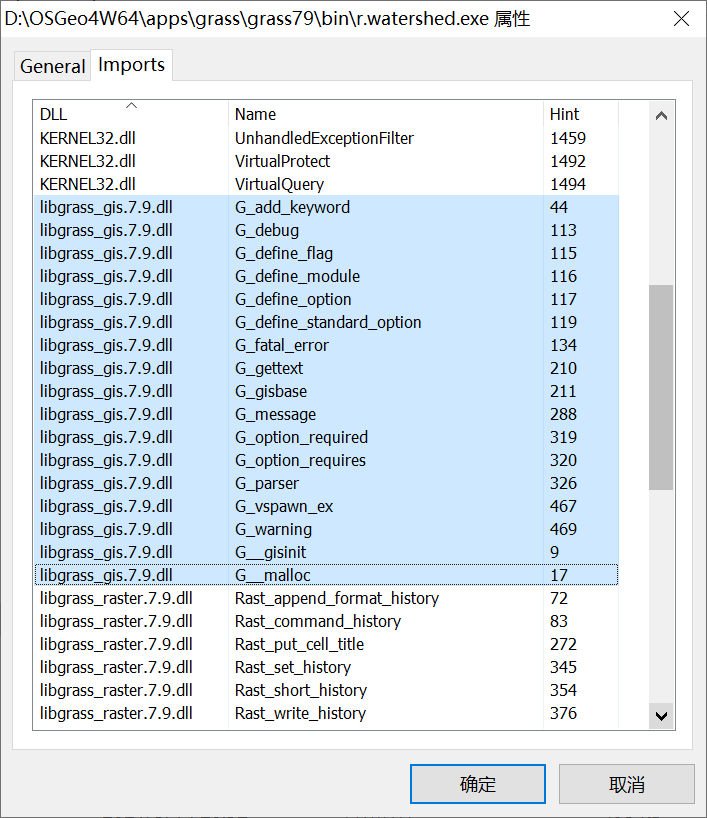Click hint value 1494
Screen dimensions: 707x818
point(568,184)
